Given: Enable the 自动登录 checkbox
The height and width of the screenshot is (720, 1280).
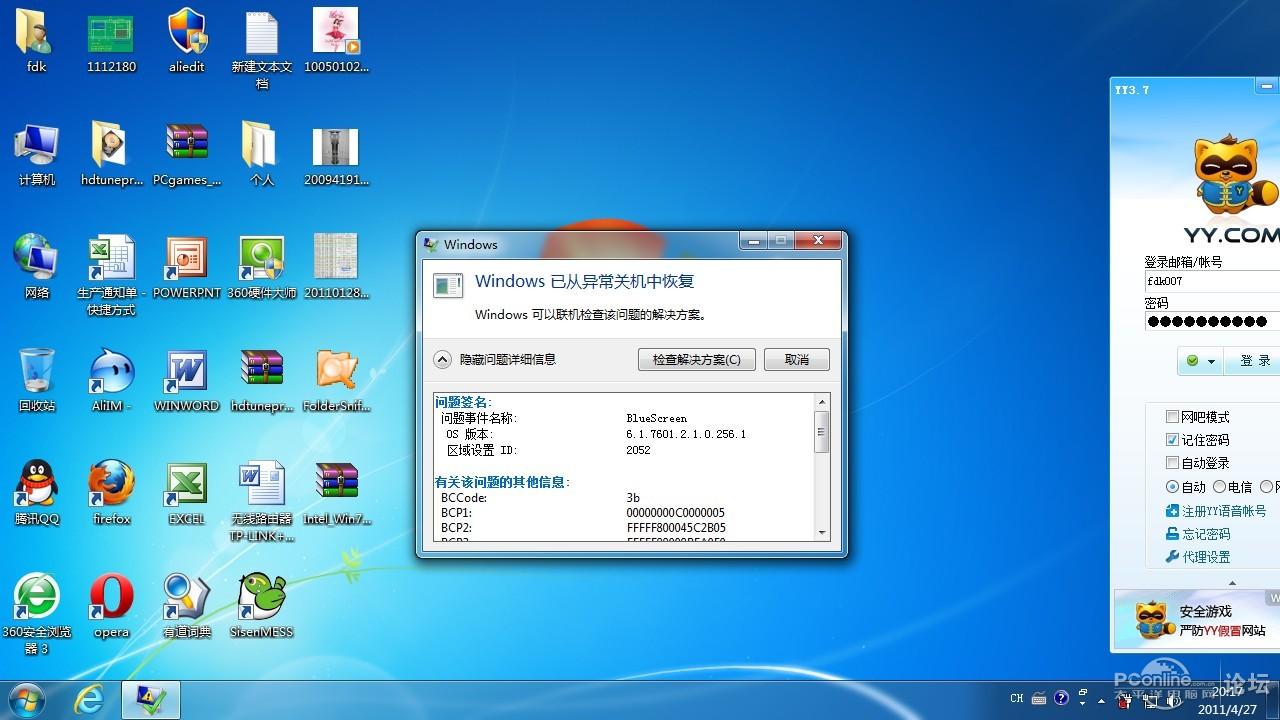Looking at the screenshot, I should (1172, 463).
